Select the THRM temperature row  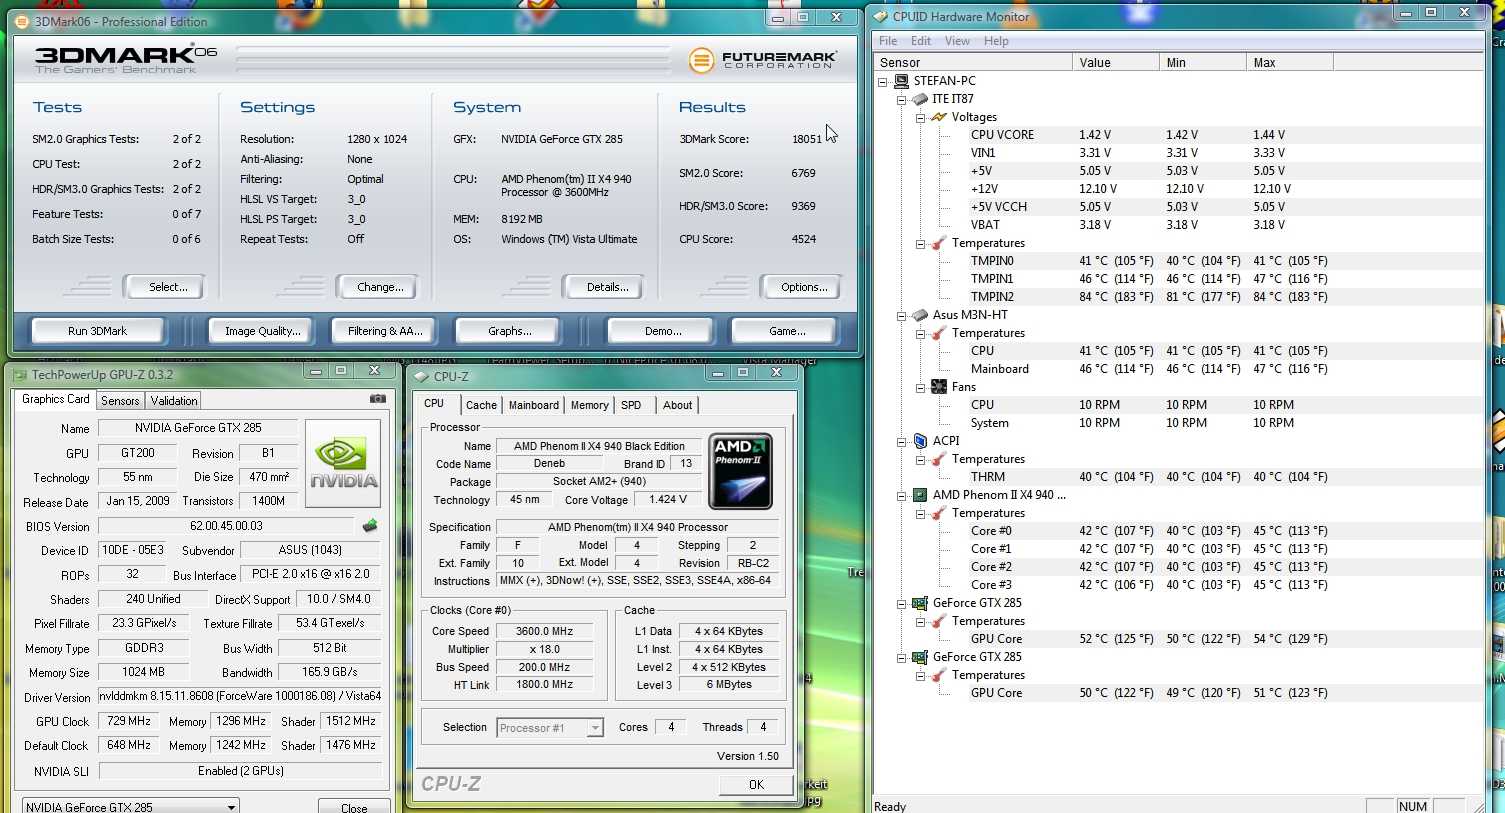(1179, 477)
